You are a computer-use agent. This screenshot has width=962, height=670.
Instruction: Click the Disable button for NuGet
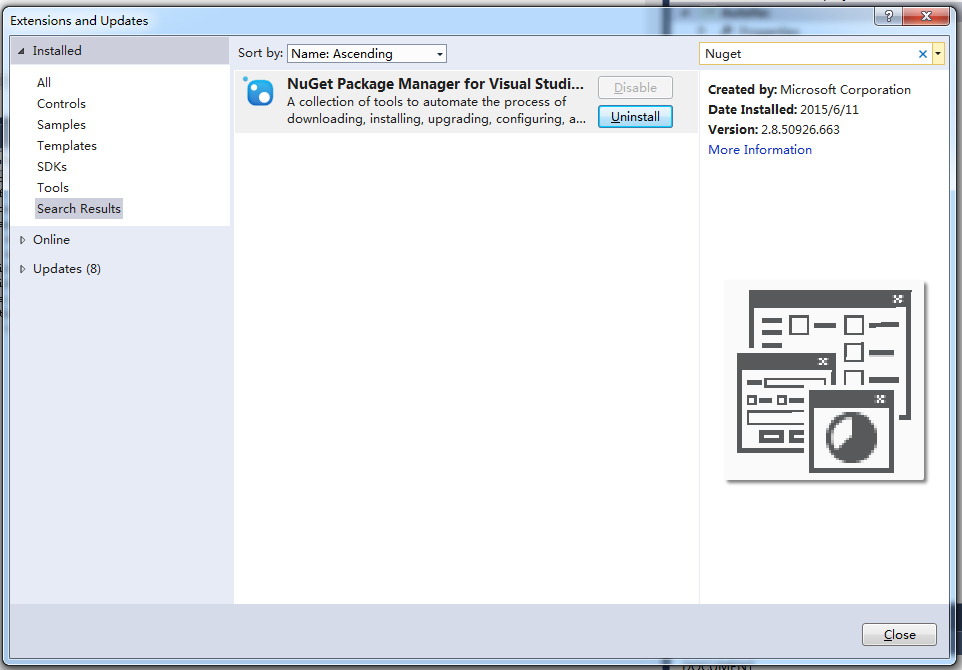(x=635, y=88)
